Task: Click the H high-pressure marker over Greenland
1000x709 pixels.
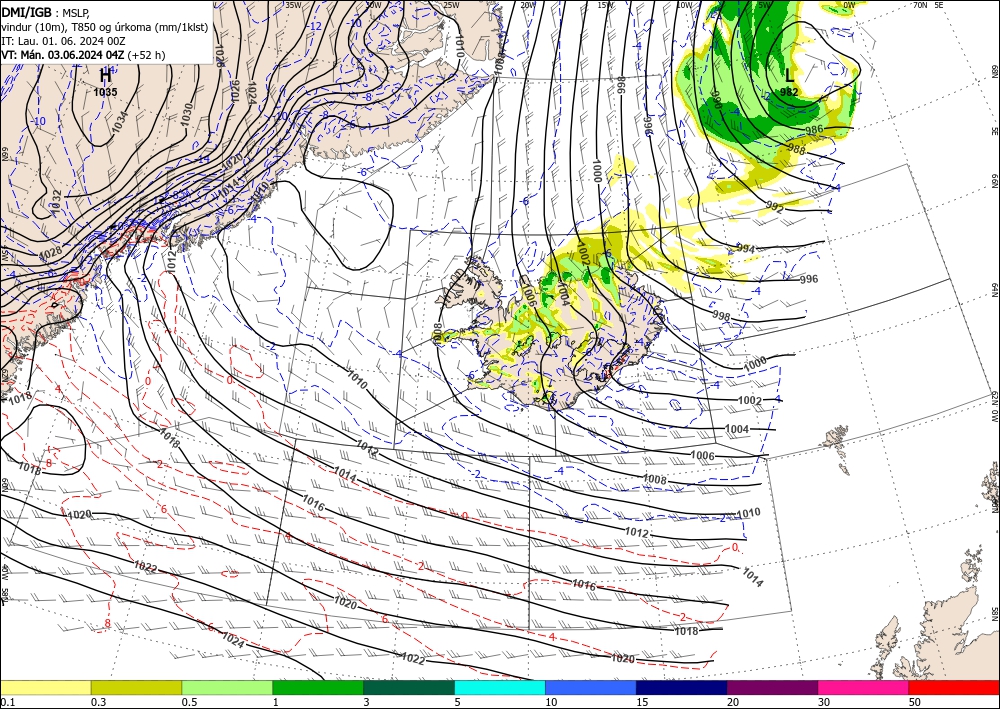Action: [105, 76]
